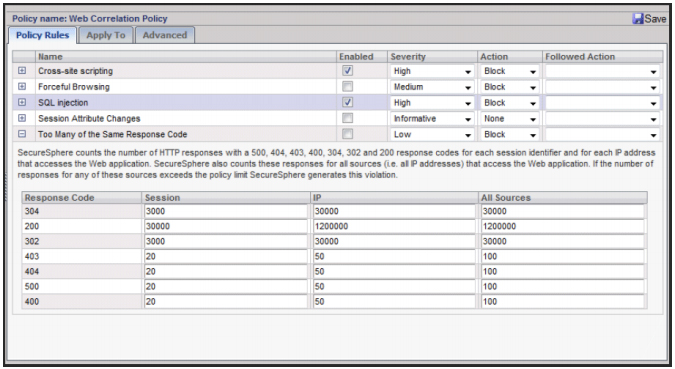The image size is (675, 369).
Task: Collapse Too Many of the Same Response Code
Action: click(22, 134)
